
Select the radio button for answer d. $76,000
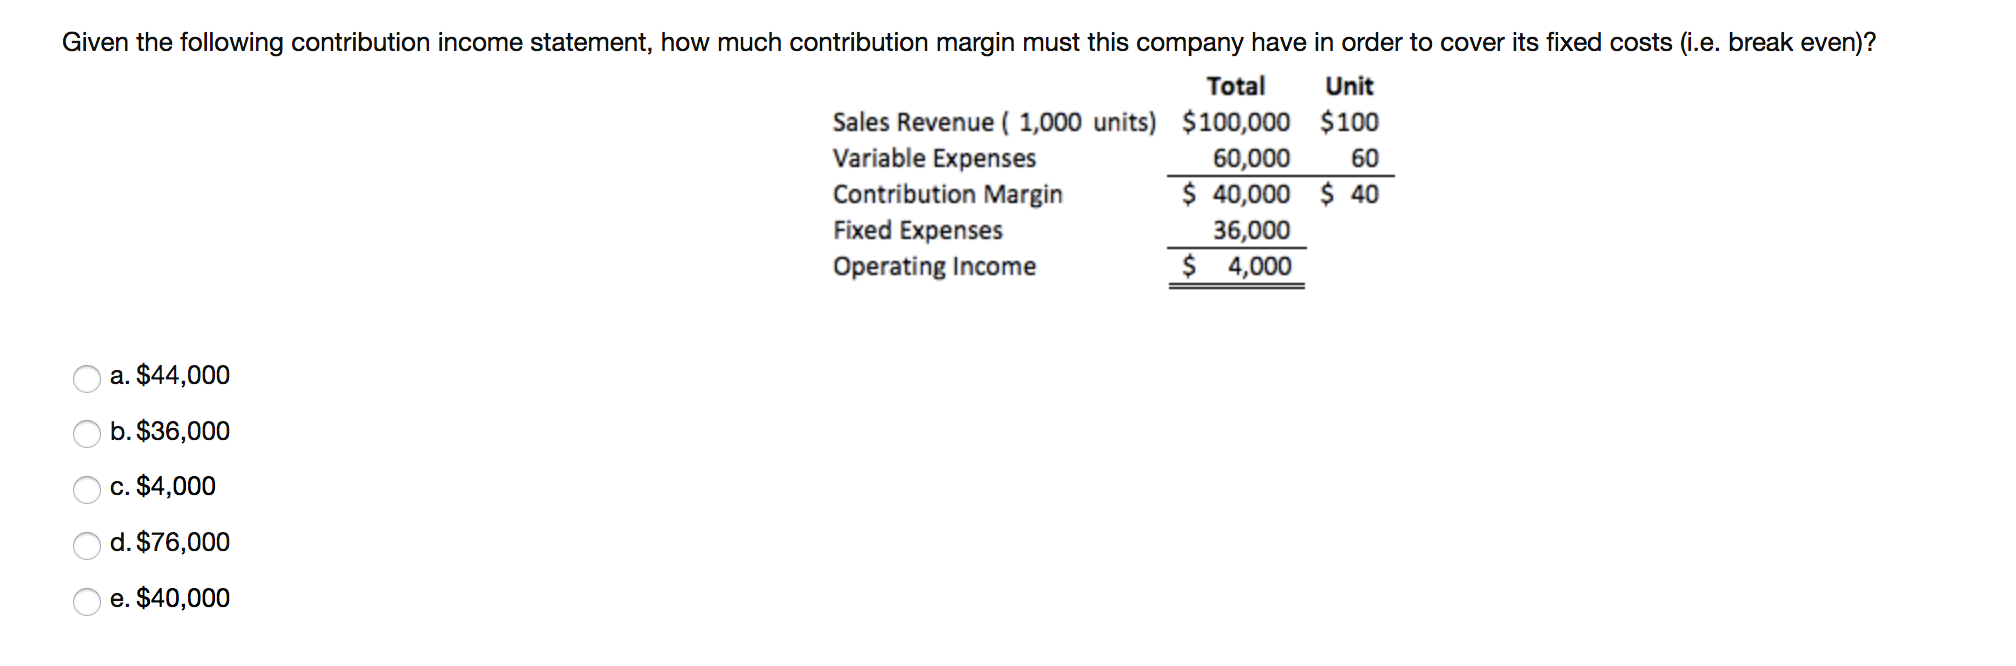click(85, 543)
